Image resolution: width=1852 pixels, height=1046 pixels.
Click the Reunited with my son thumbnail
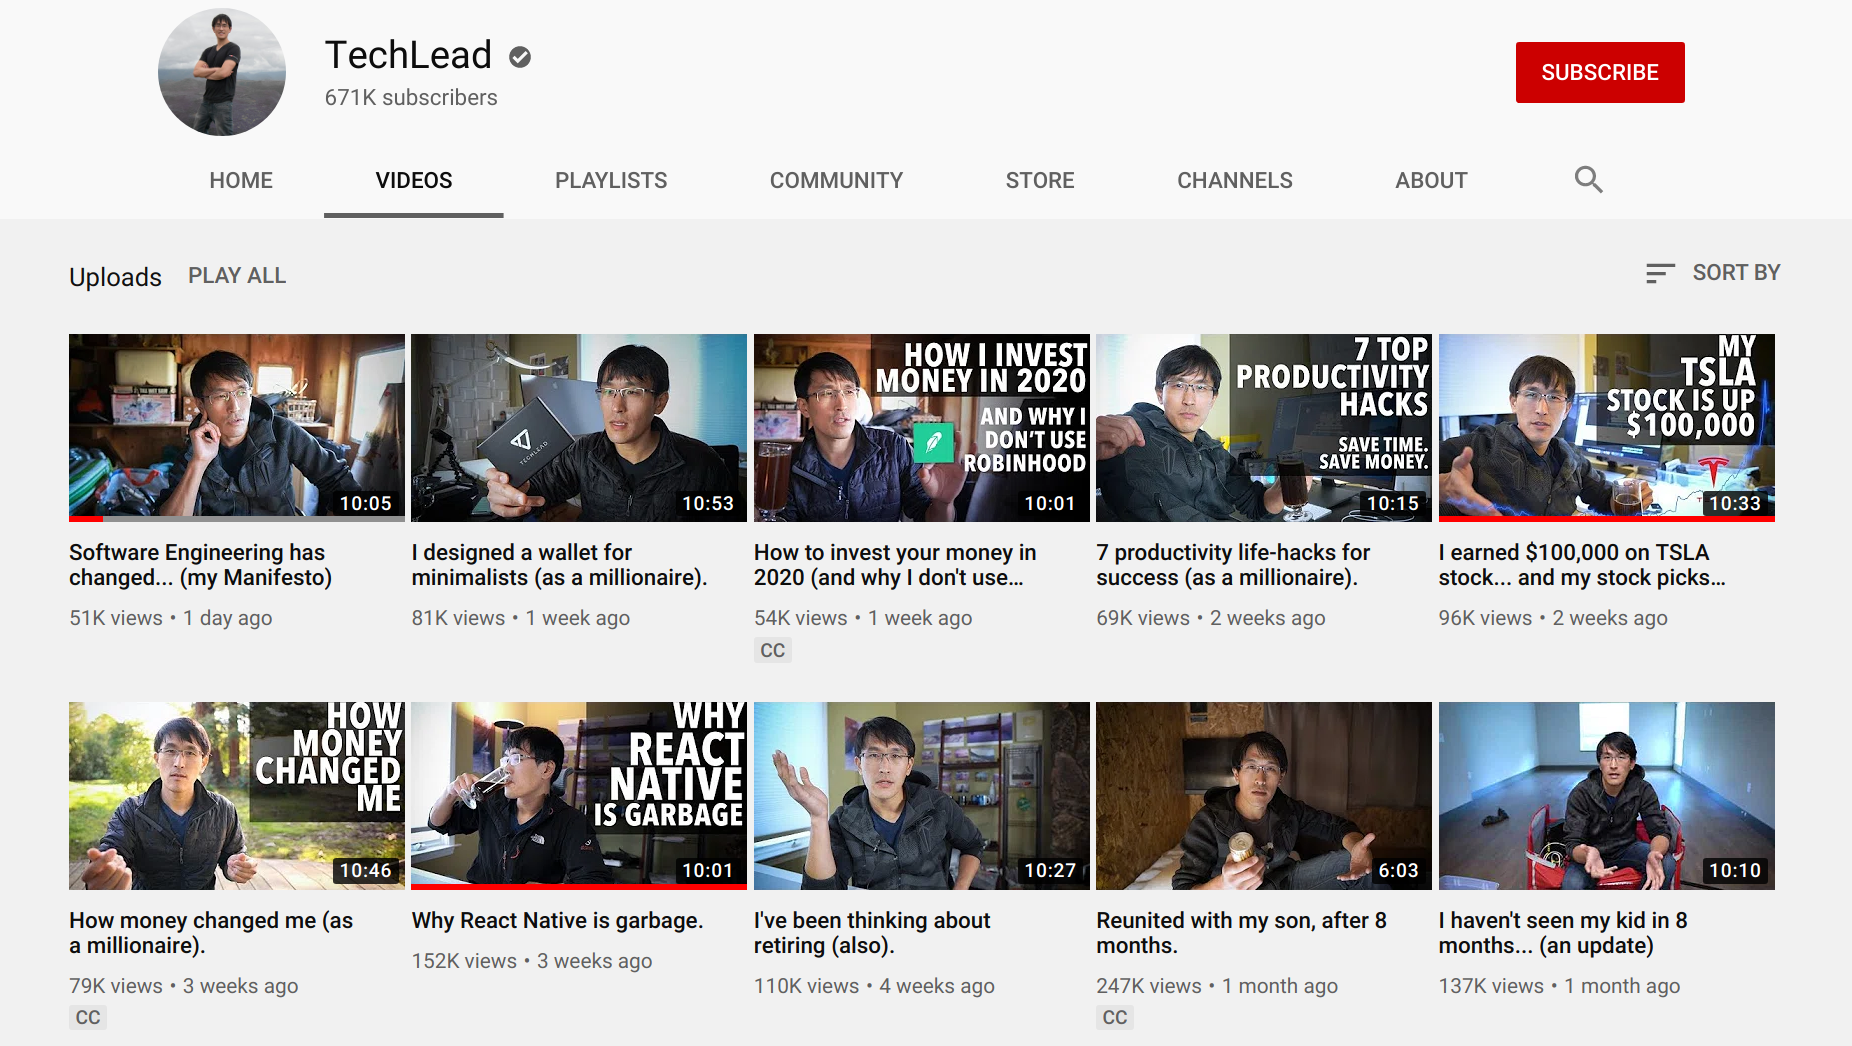pyautogui.click(x=1264, y=796)
